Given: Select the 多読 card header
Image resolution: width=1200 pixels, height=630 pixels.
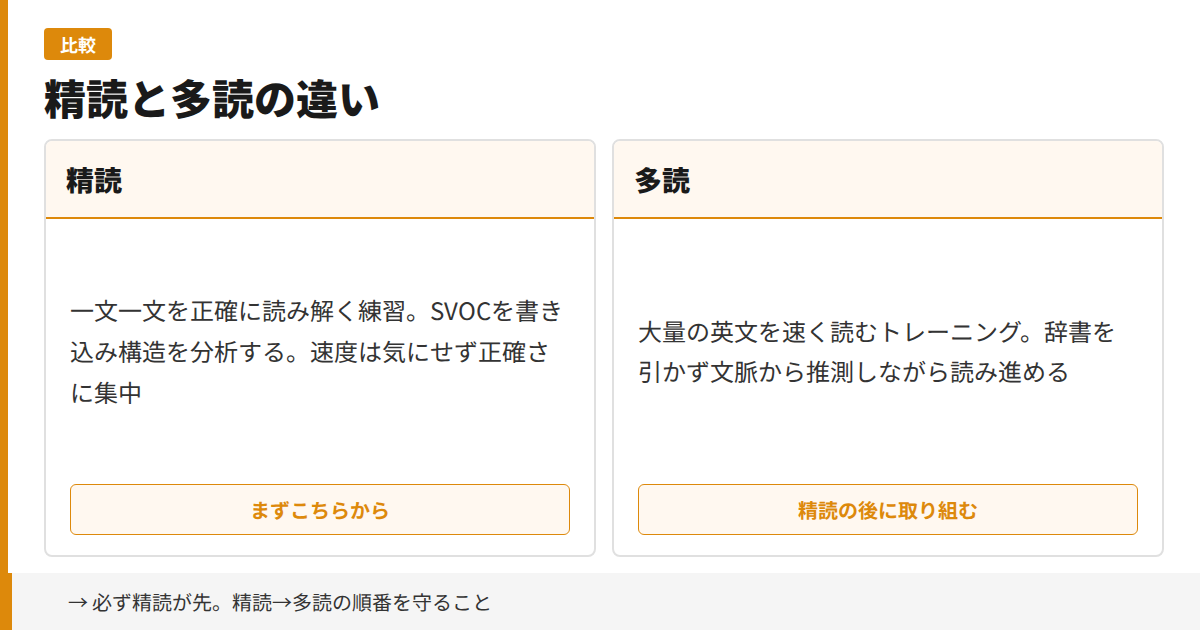Looking at the screenshot, I should tap(660, 181).
